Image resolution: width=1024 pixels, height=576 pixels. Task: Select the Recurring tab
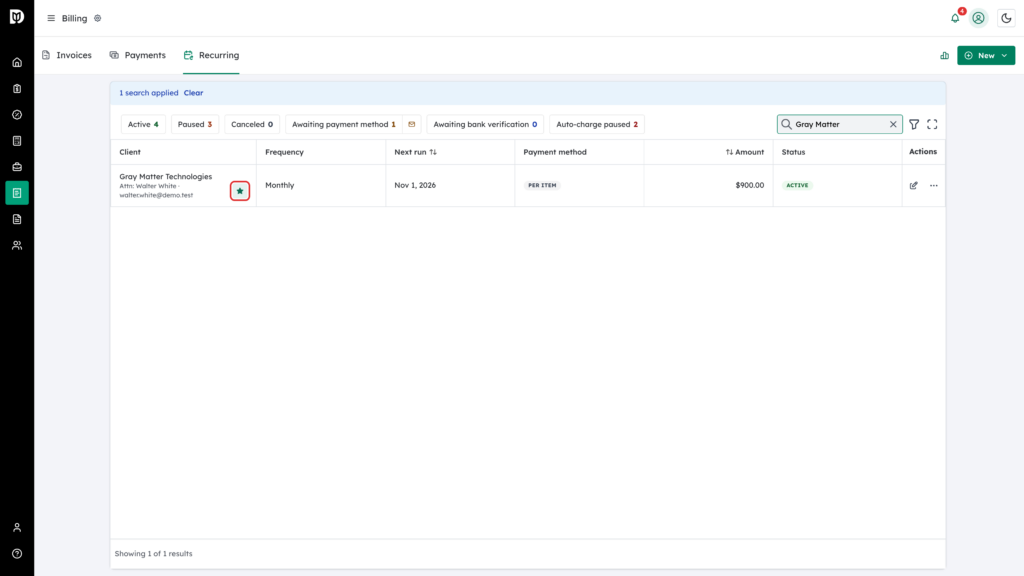coord(212,56)
